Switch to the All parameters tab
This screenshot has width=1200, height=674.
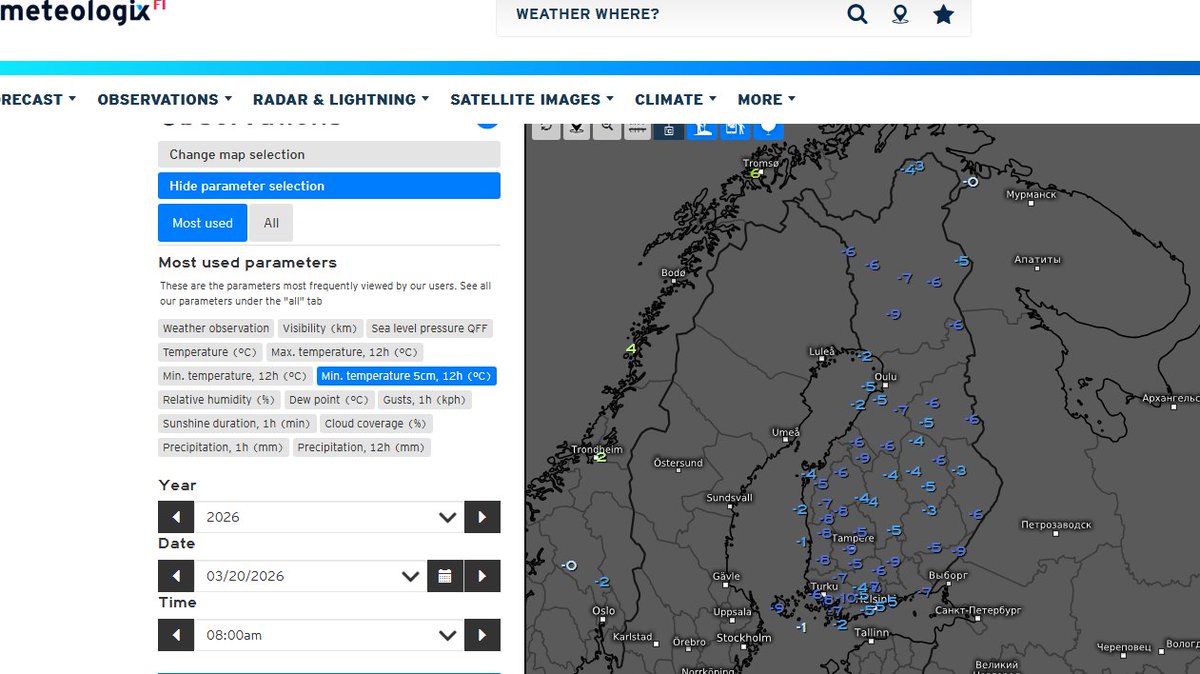coord(271,223)
